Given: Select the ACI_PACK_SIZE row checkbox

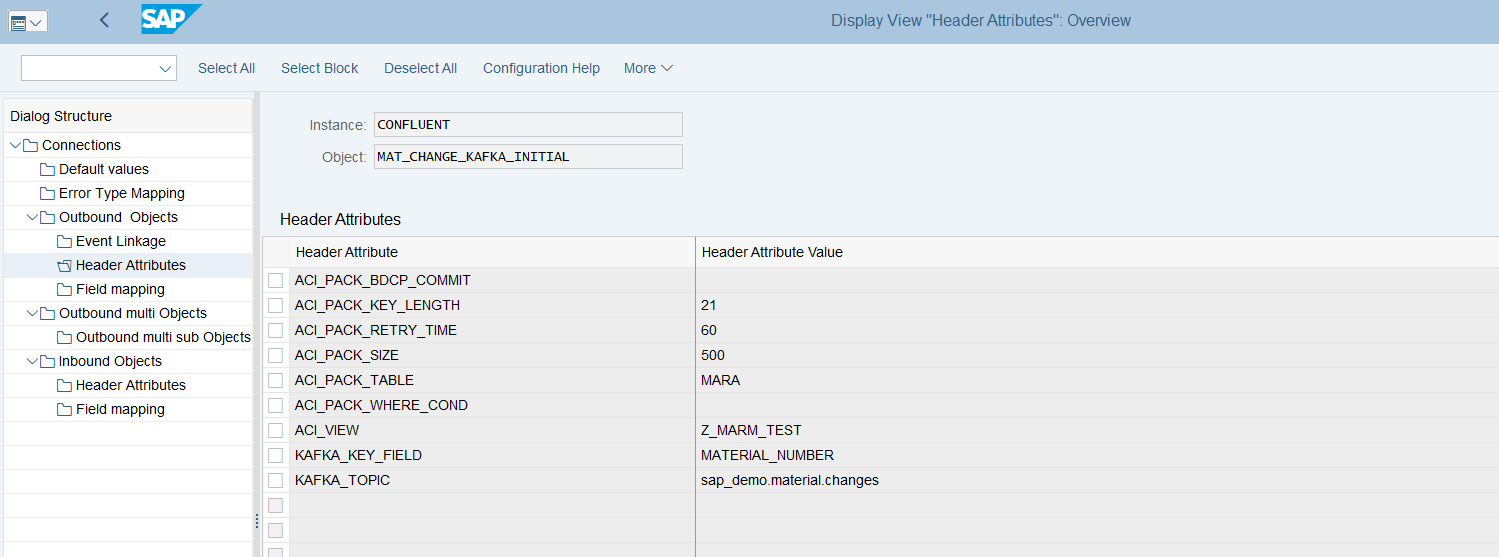Looking at the screenshot, I should click(x=275, y=355).
